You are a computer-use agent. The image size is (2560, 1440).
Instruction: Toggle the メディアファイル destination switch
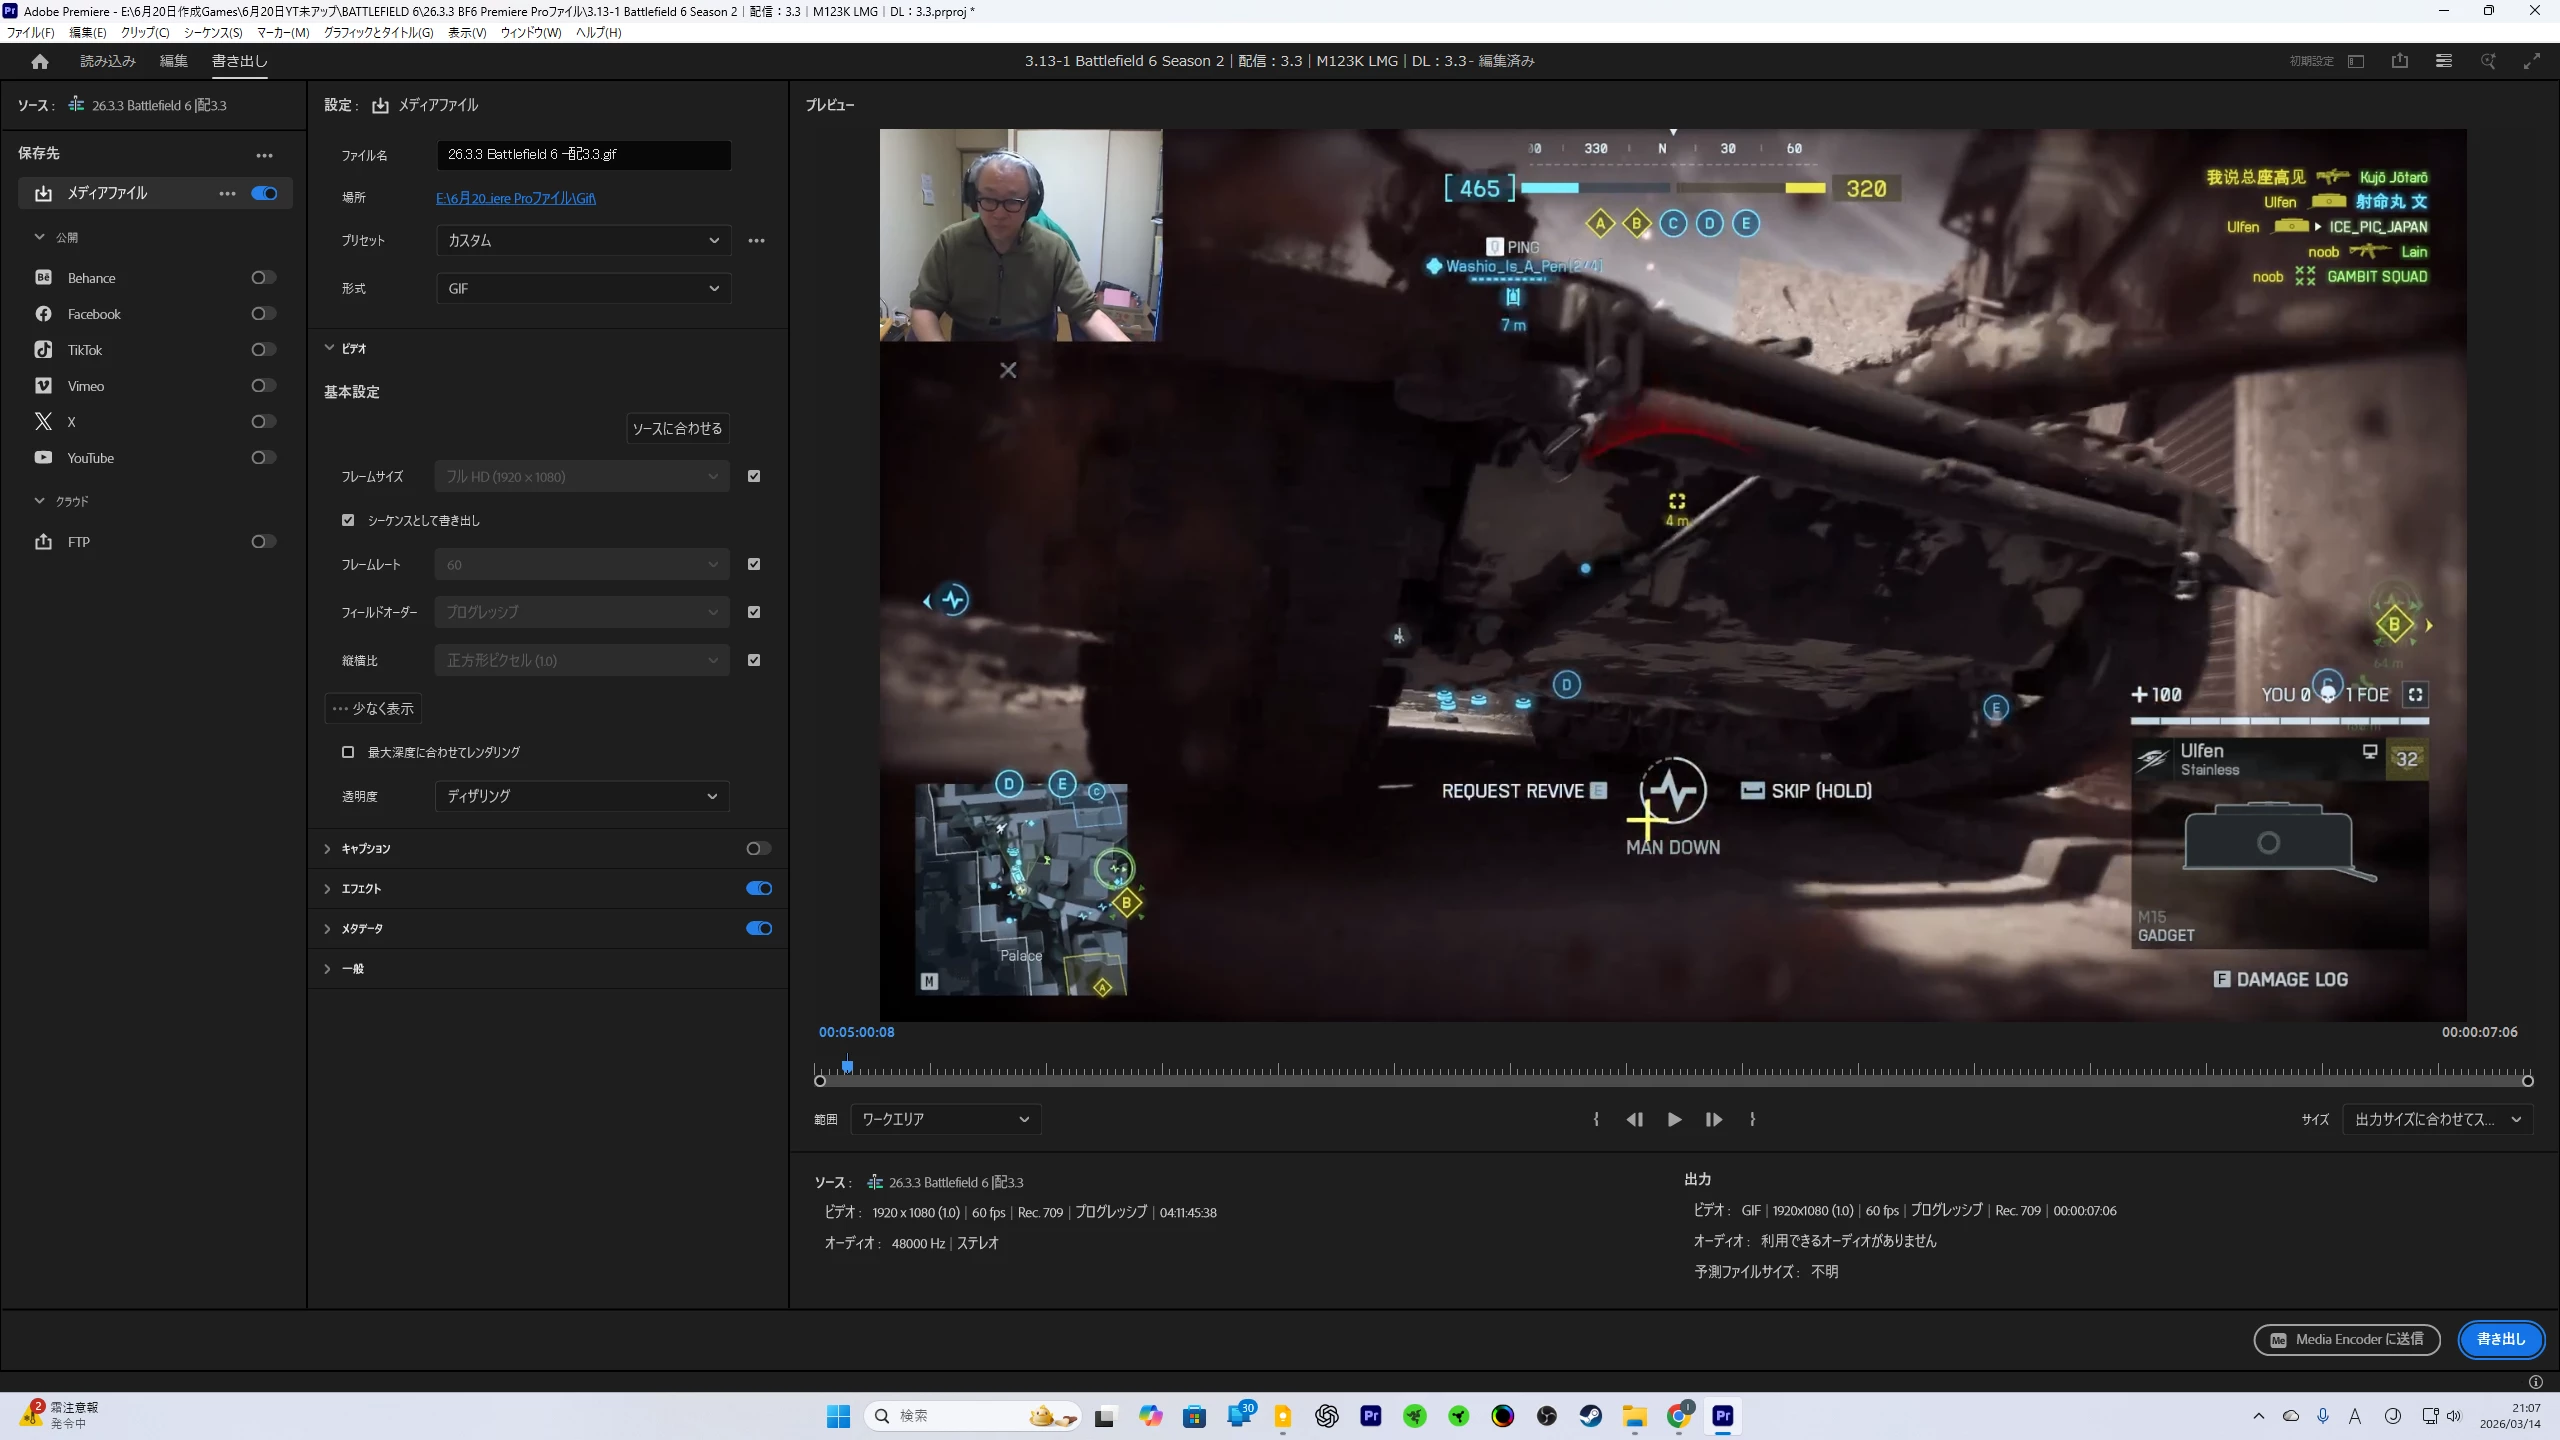[x=264, y=193]
